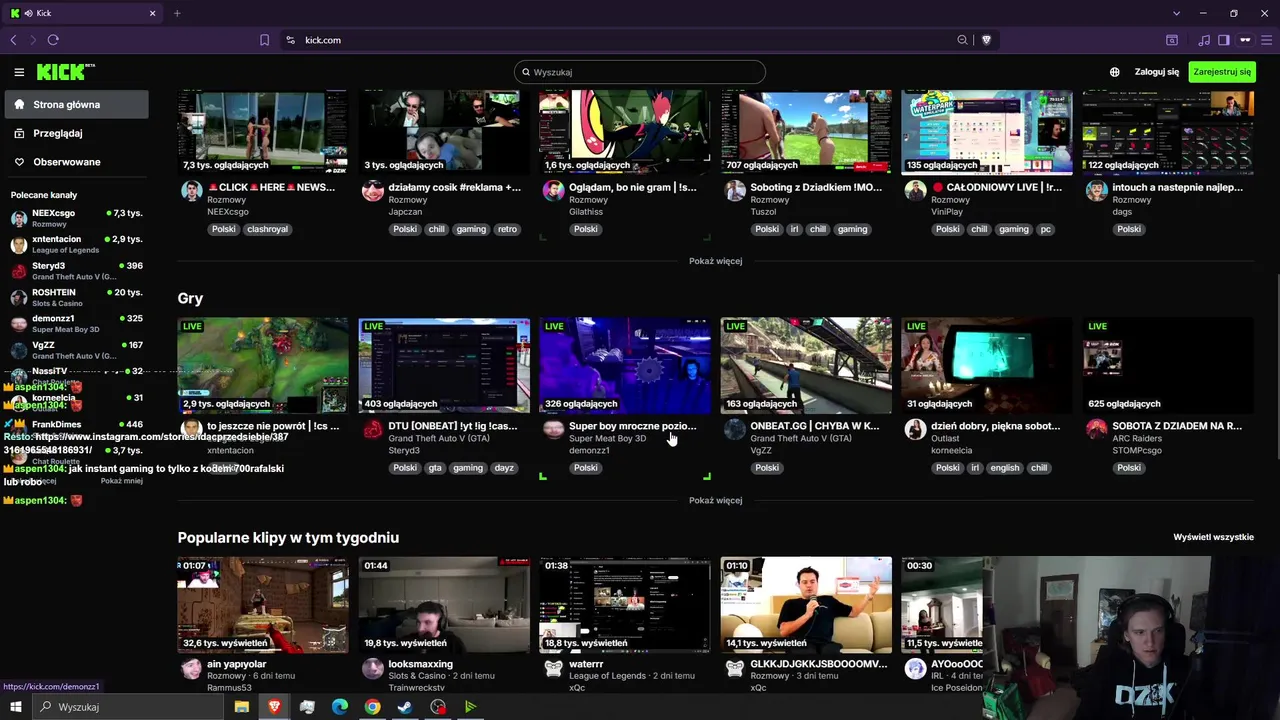
Task: Select Obserwowane in the sidebar
Action: (x=76, y=162)
